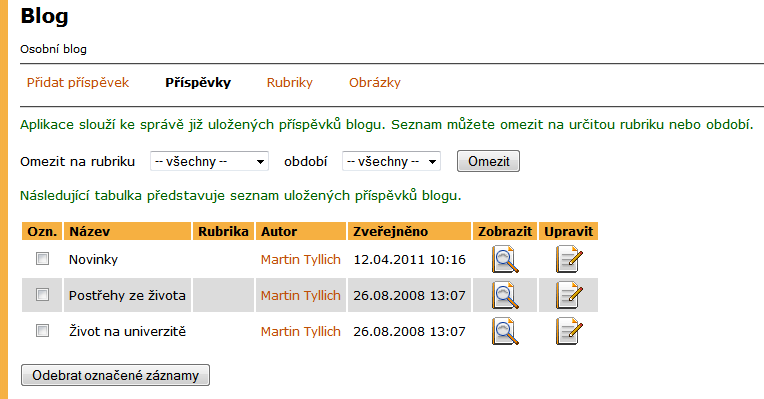764x399 pixels.
Task: Open author link in Postřehy ze života row
Action: tap(301, 296)
